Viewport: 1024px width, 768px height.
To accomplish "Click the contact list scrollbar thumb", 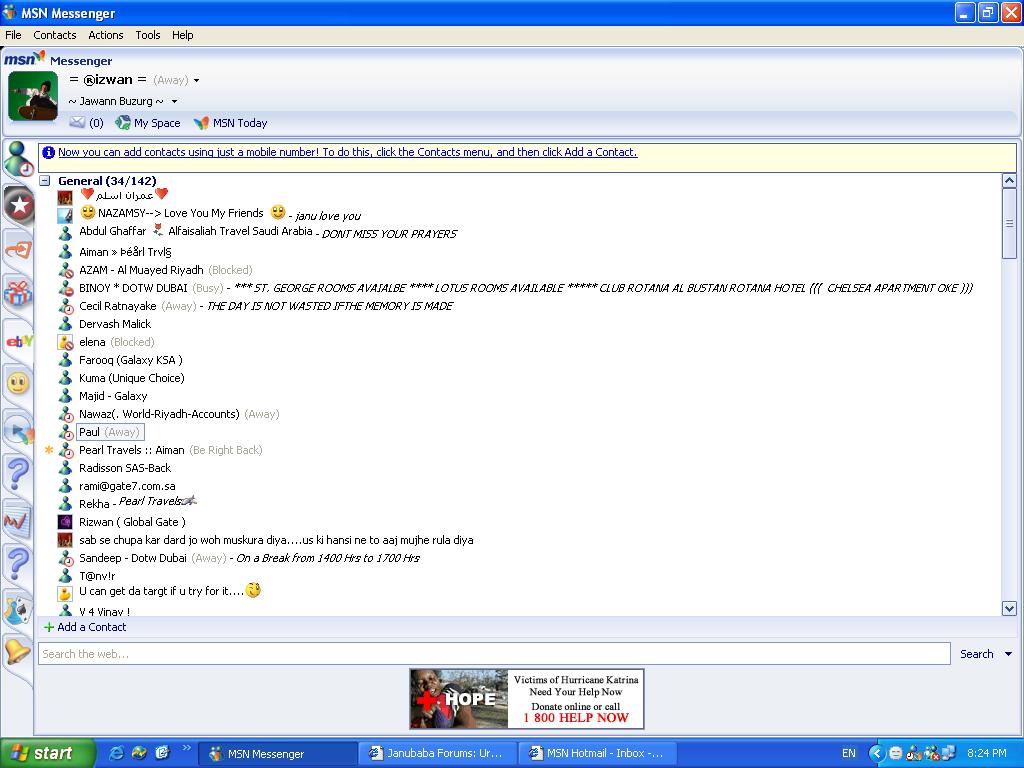I will coord(1009,223).
